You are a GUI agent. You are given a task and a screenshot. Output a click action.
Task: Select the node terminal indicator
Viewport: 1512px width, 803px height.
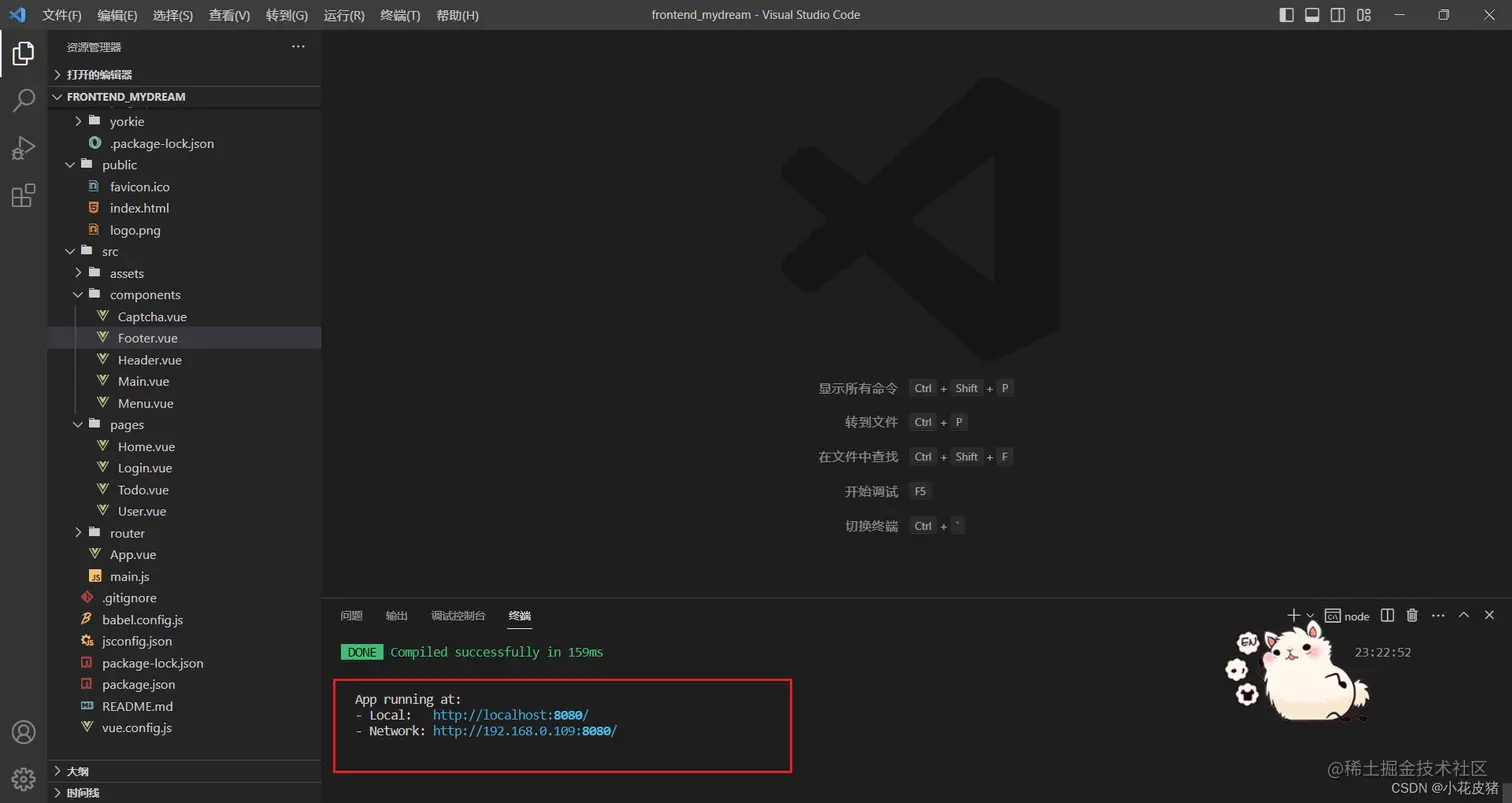1347,616
